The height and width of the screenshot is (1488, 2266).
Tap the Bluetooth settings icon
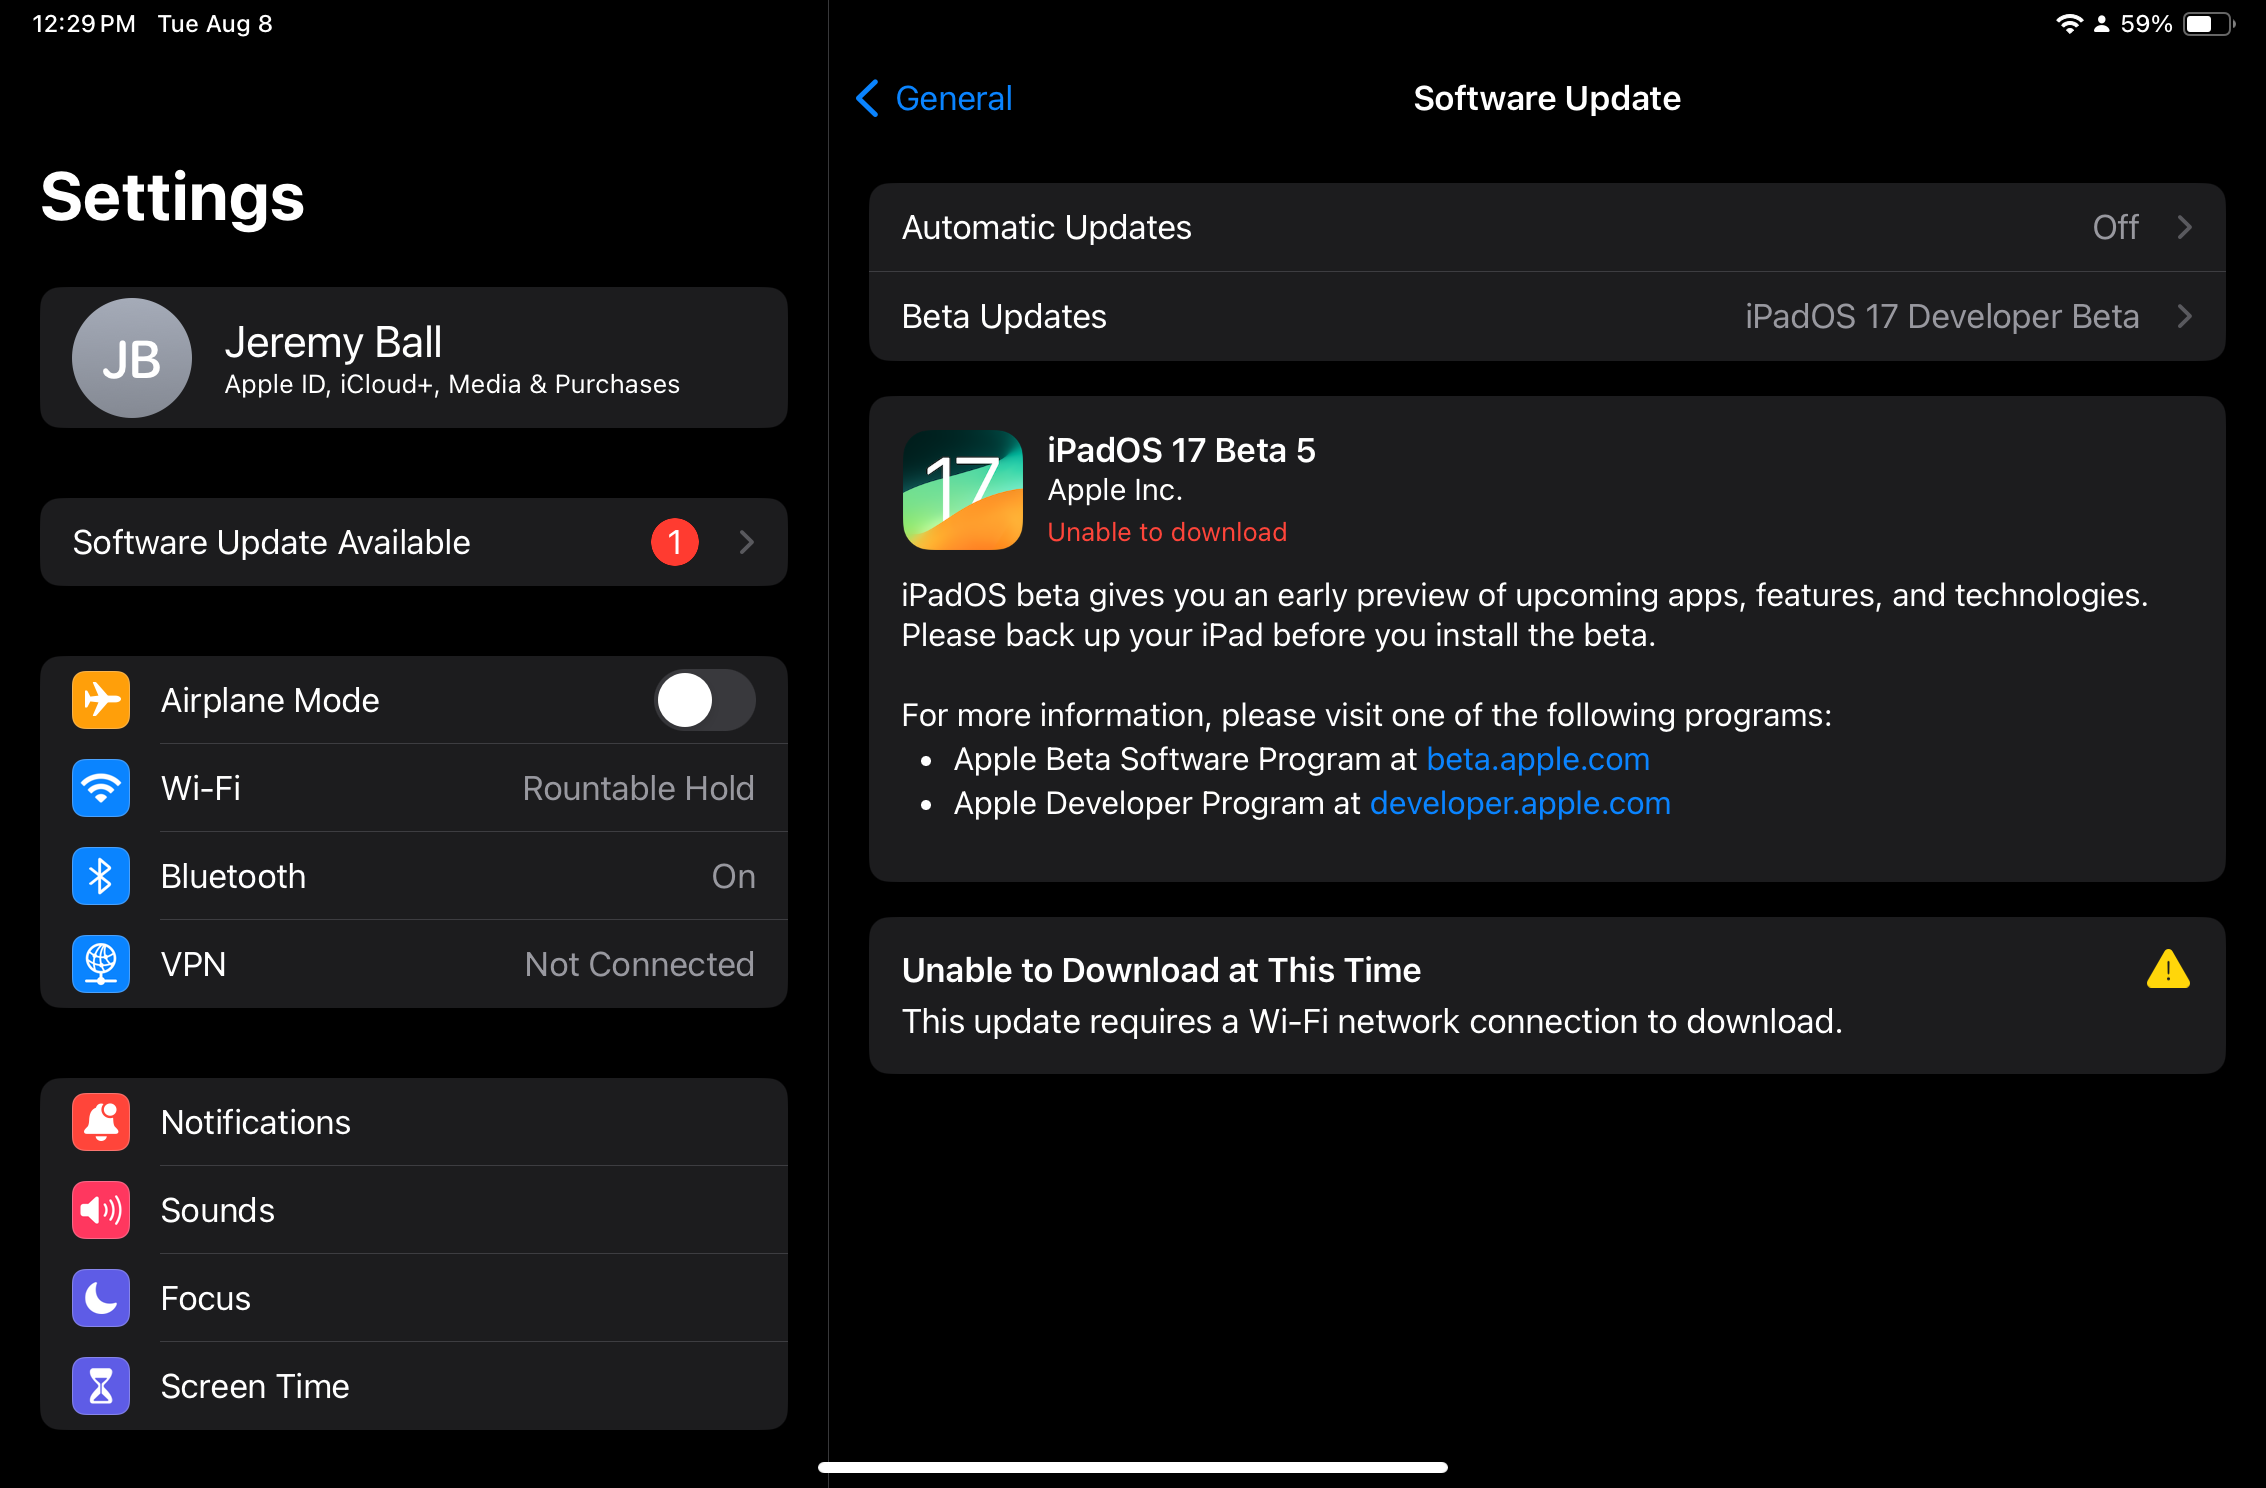coord(101,876)
